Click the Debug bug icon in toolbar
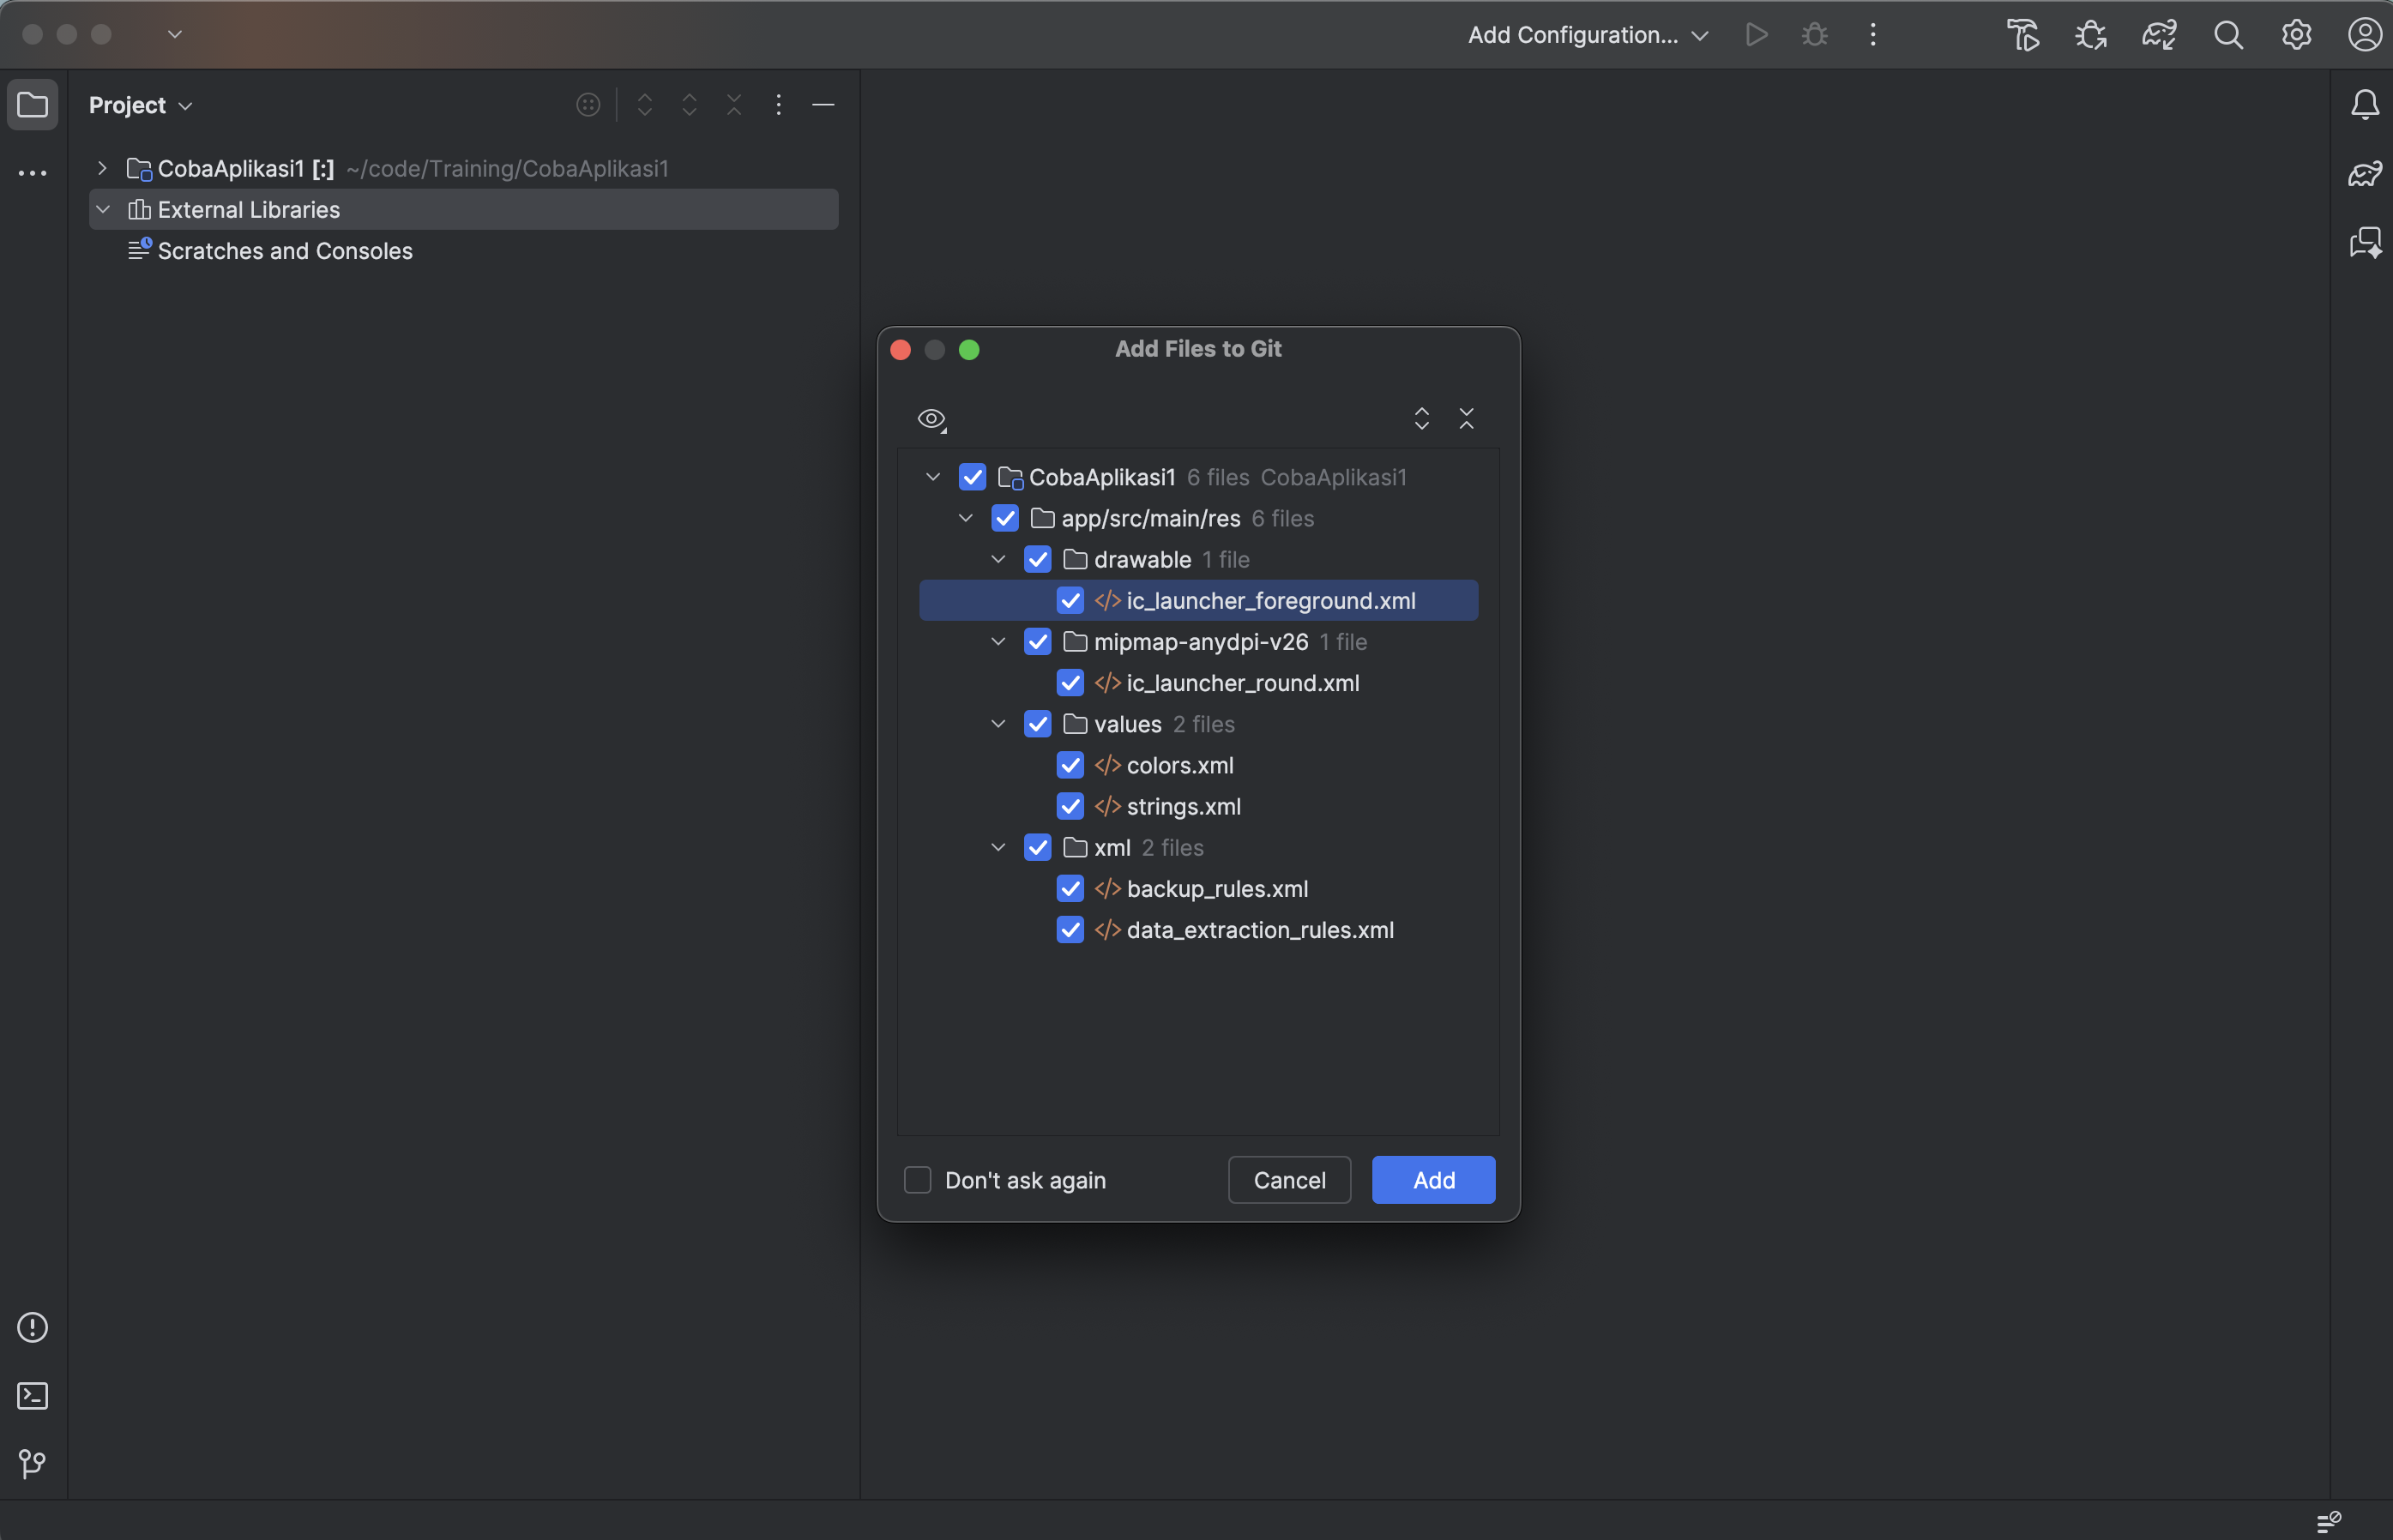2393x1540 pixels. [1814, 35]
